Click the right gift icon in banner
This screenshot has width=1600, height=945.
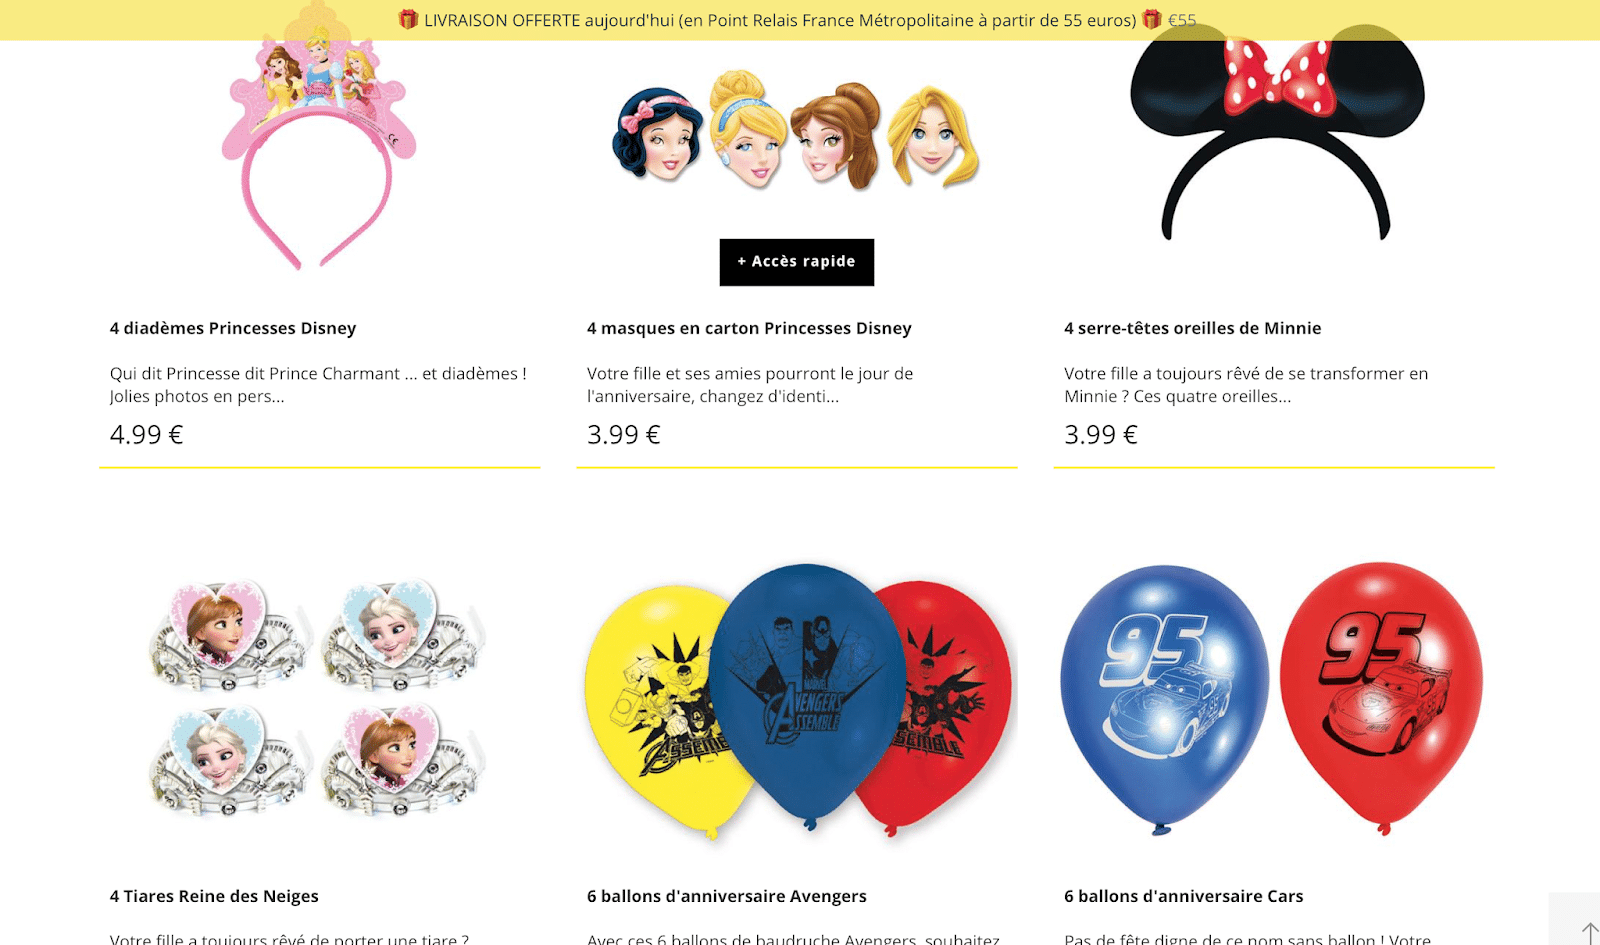click(x=1152, y=19)
